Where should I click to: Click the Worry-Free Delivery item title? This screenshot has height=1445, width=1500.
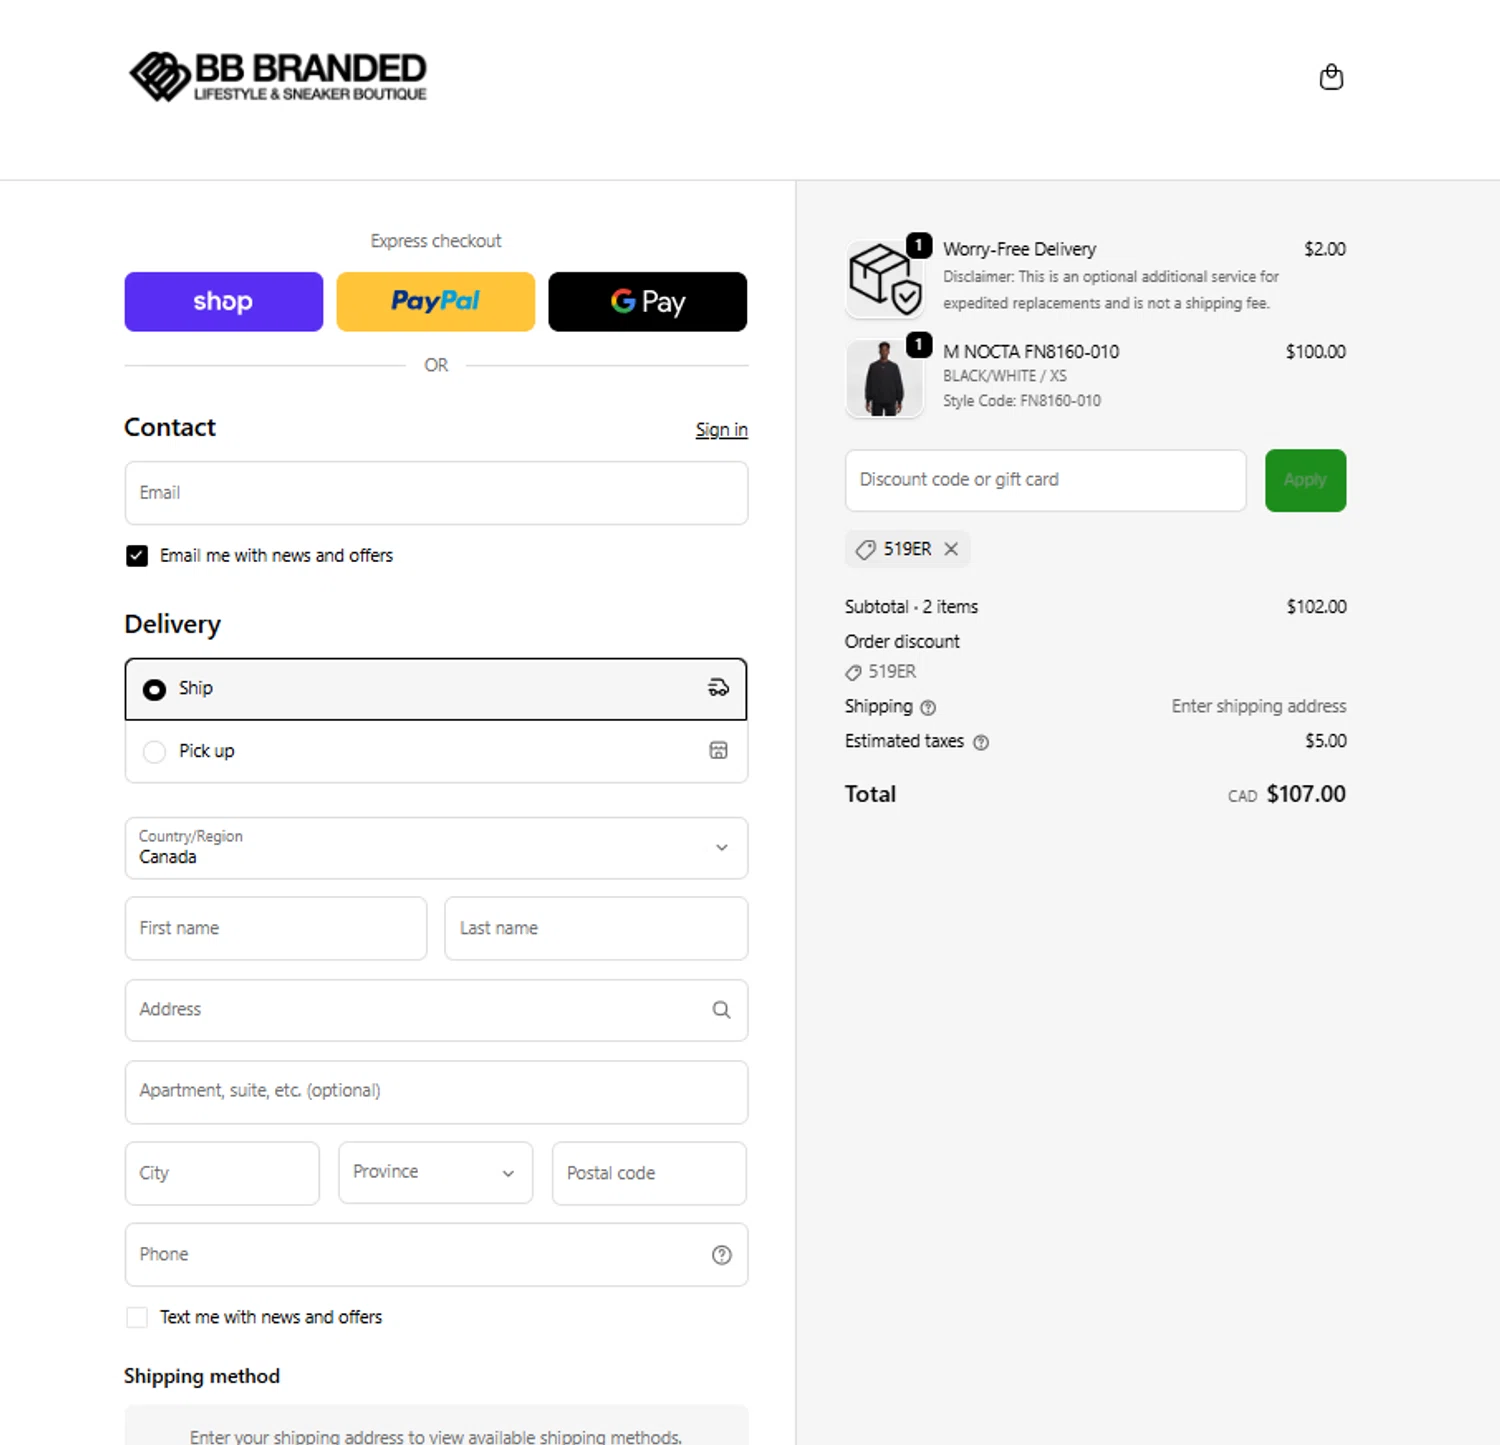tap(1019, 249)
